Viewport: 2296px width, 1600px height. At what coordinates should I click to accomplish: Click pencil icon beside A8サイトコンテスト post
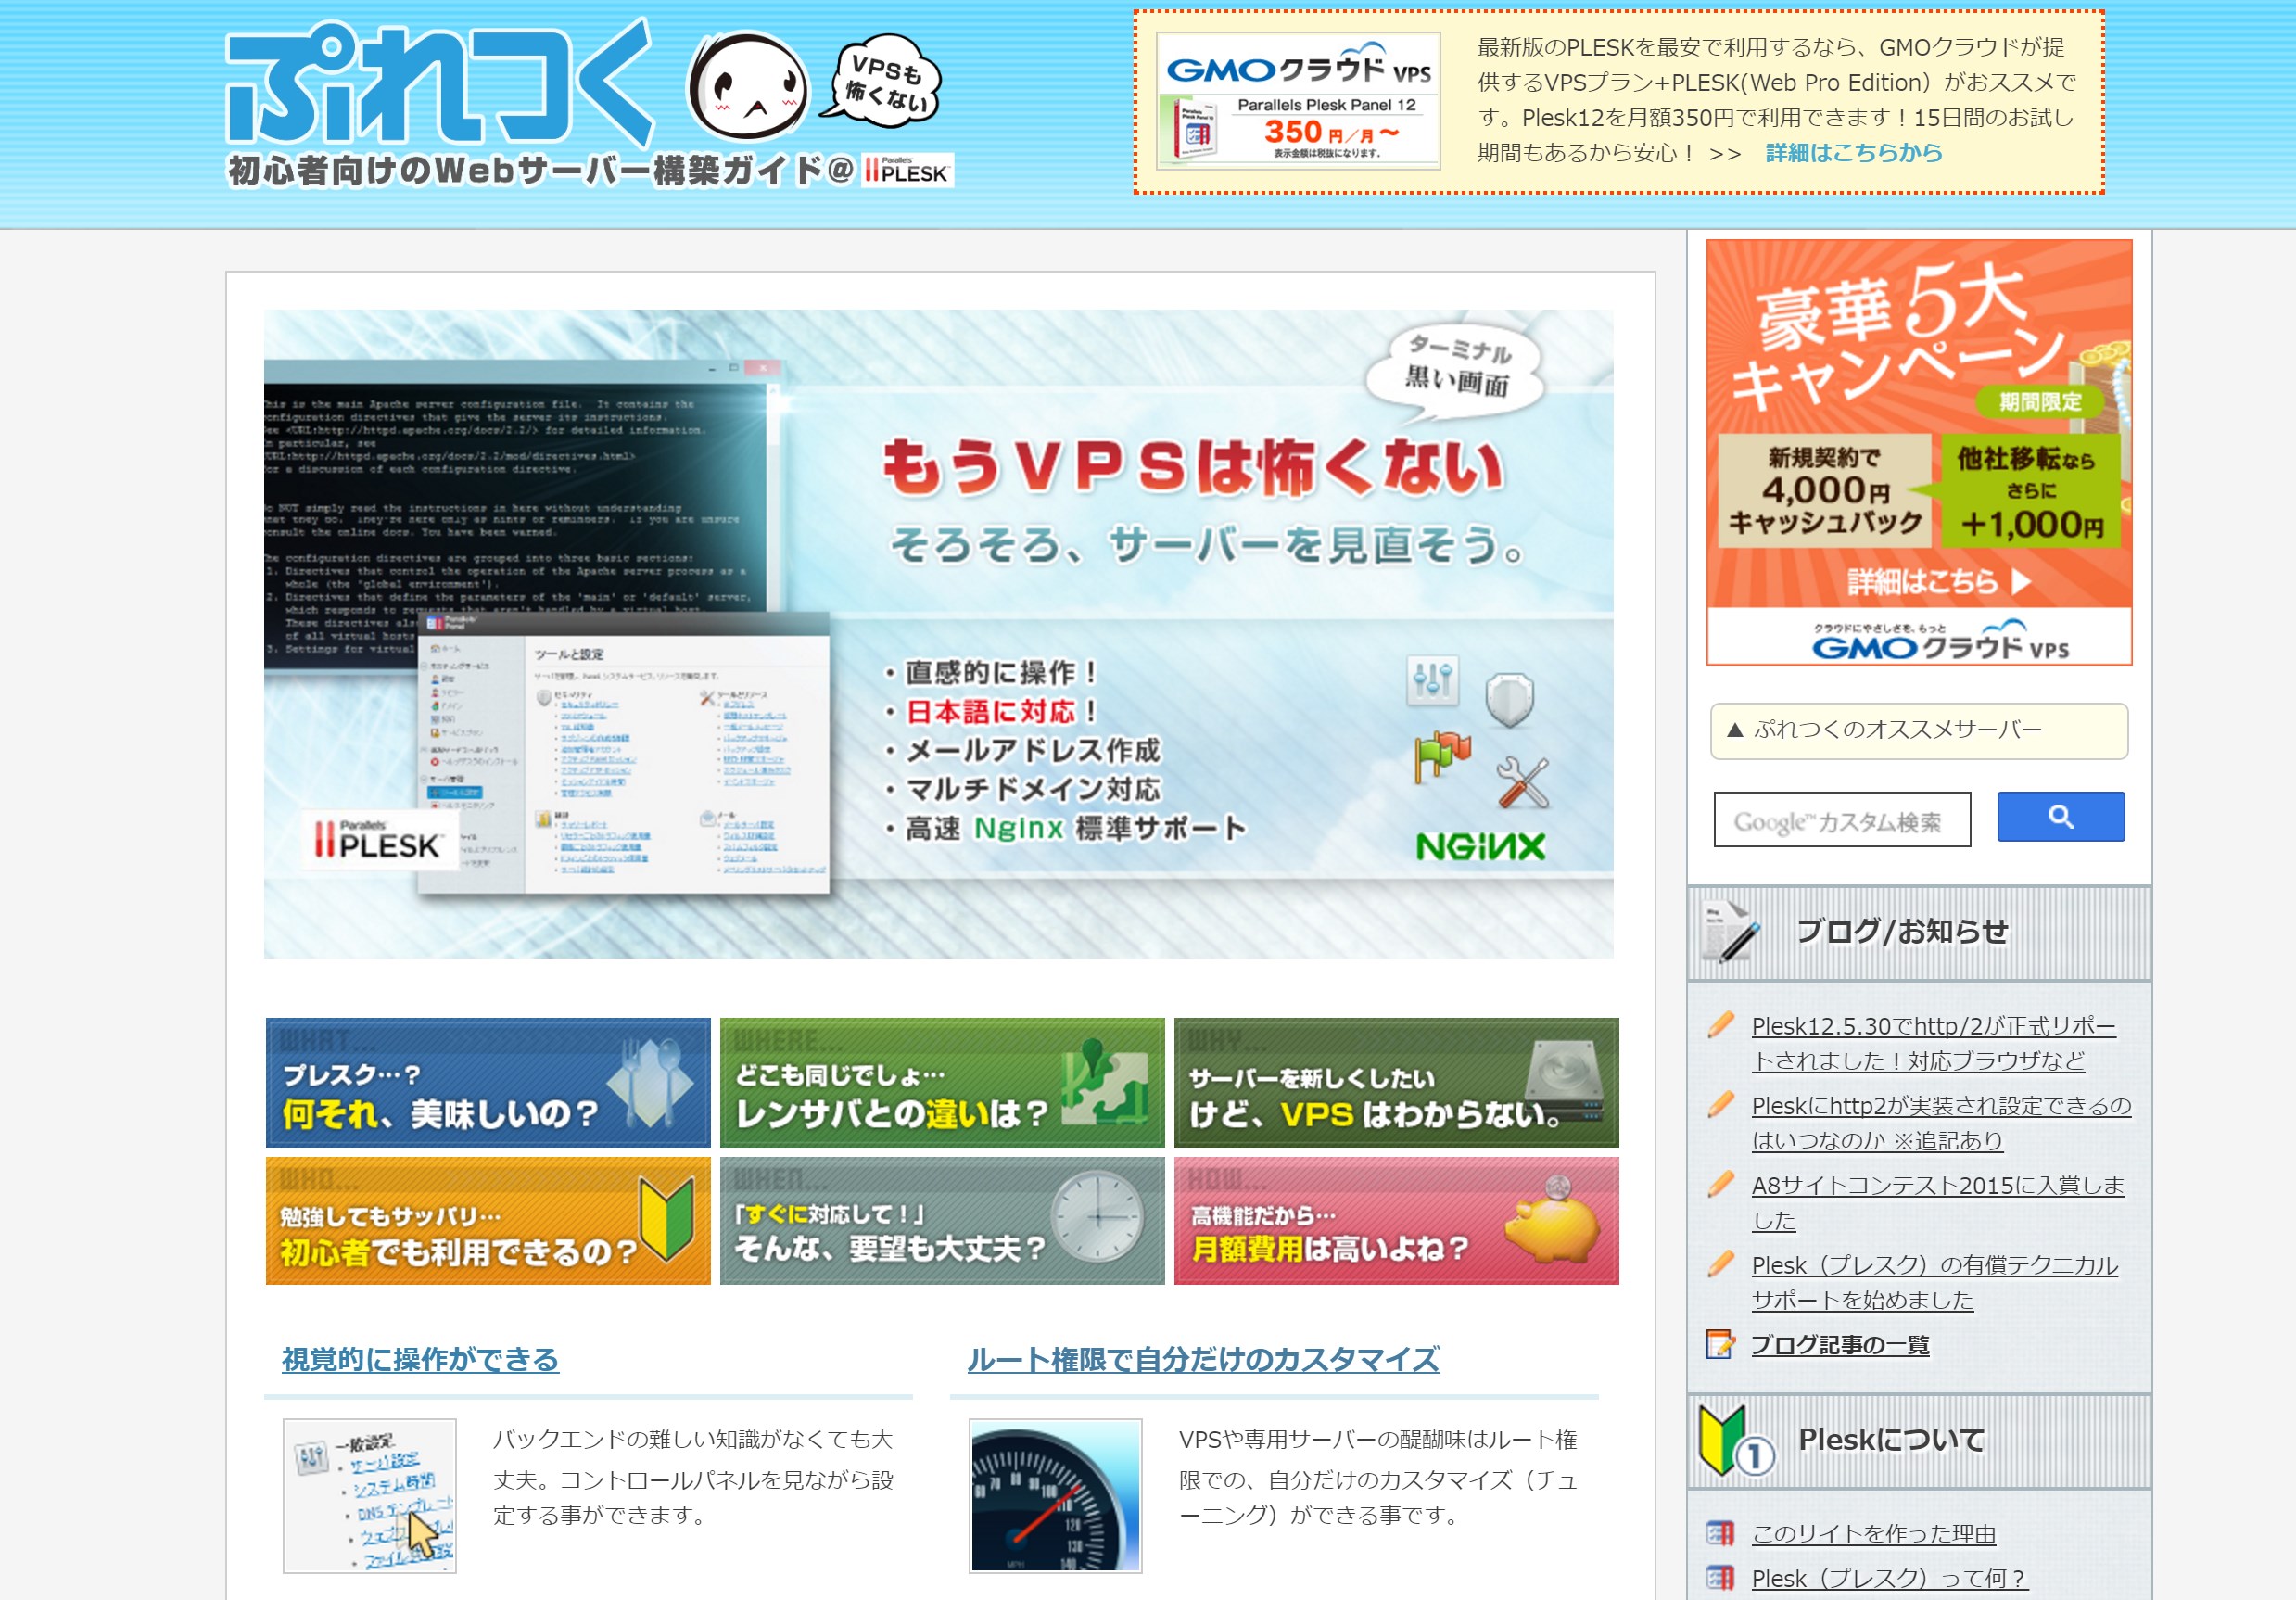(1721, 1184)
